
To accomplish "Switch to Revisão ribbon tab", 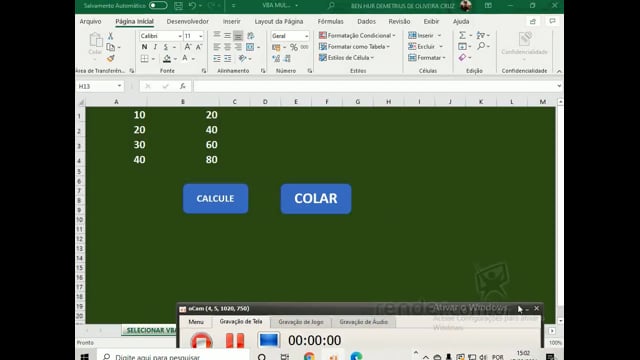I will pyautogui.click(x=399, y=21).
